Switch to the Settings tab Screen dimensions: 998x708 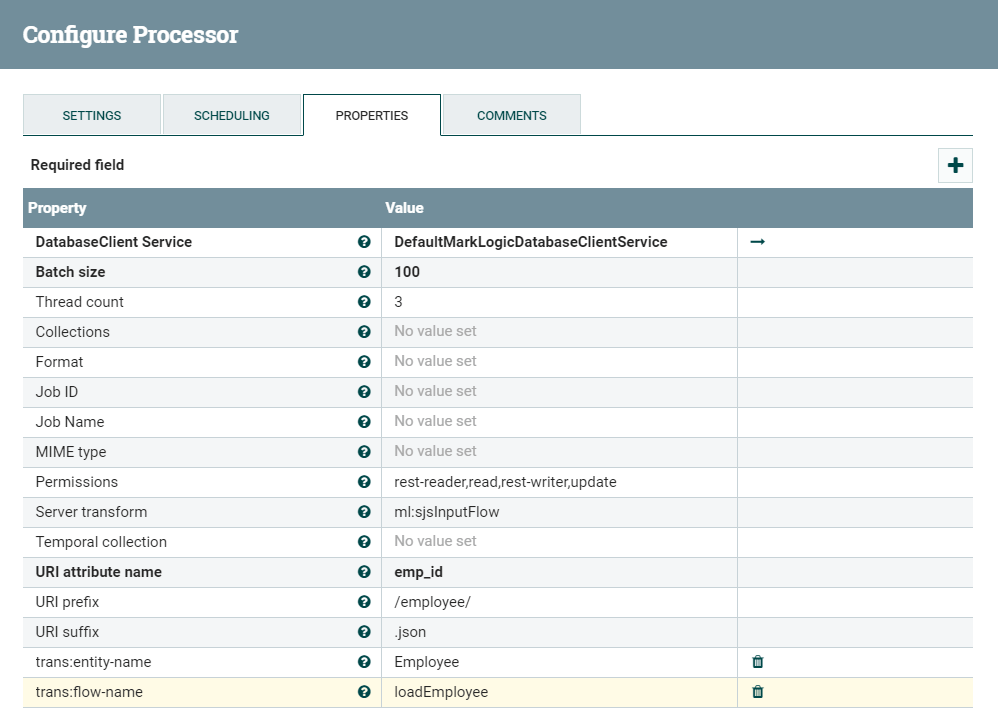[x=91, y=115]
